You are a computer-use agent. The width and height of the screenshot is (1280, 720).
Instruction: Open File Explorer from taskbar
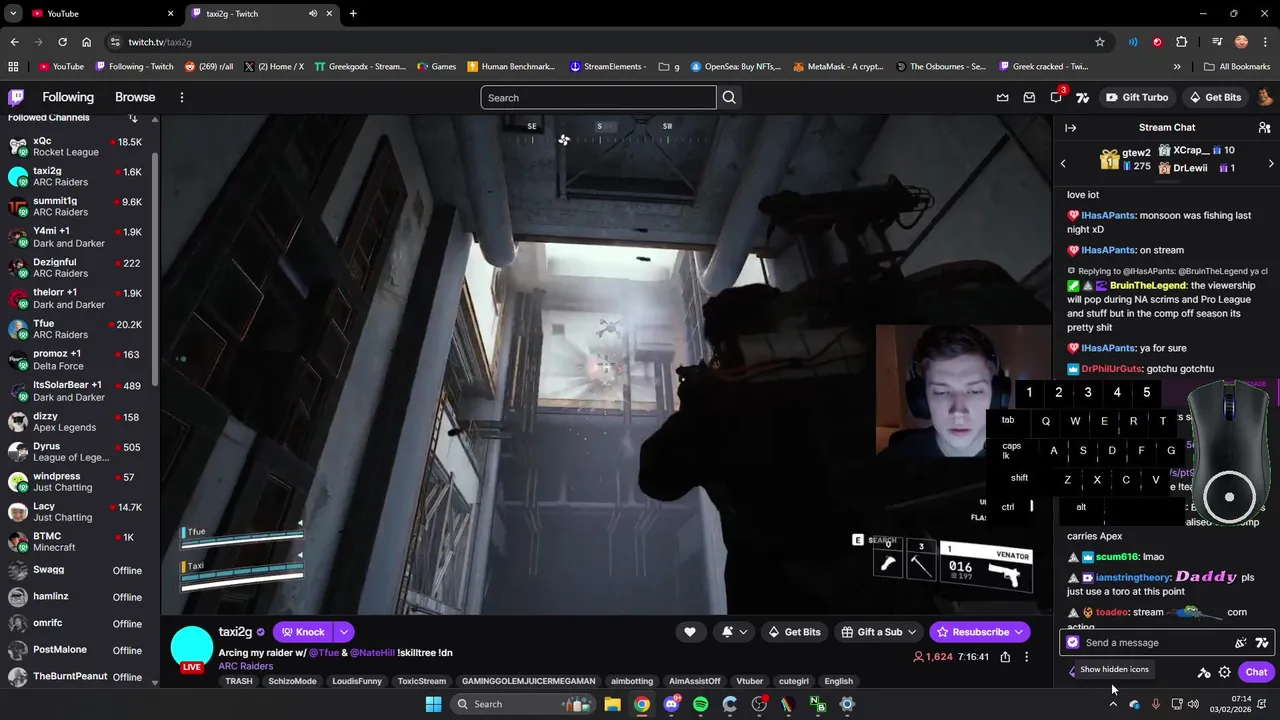tap(612, 704)
